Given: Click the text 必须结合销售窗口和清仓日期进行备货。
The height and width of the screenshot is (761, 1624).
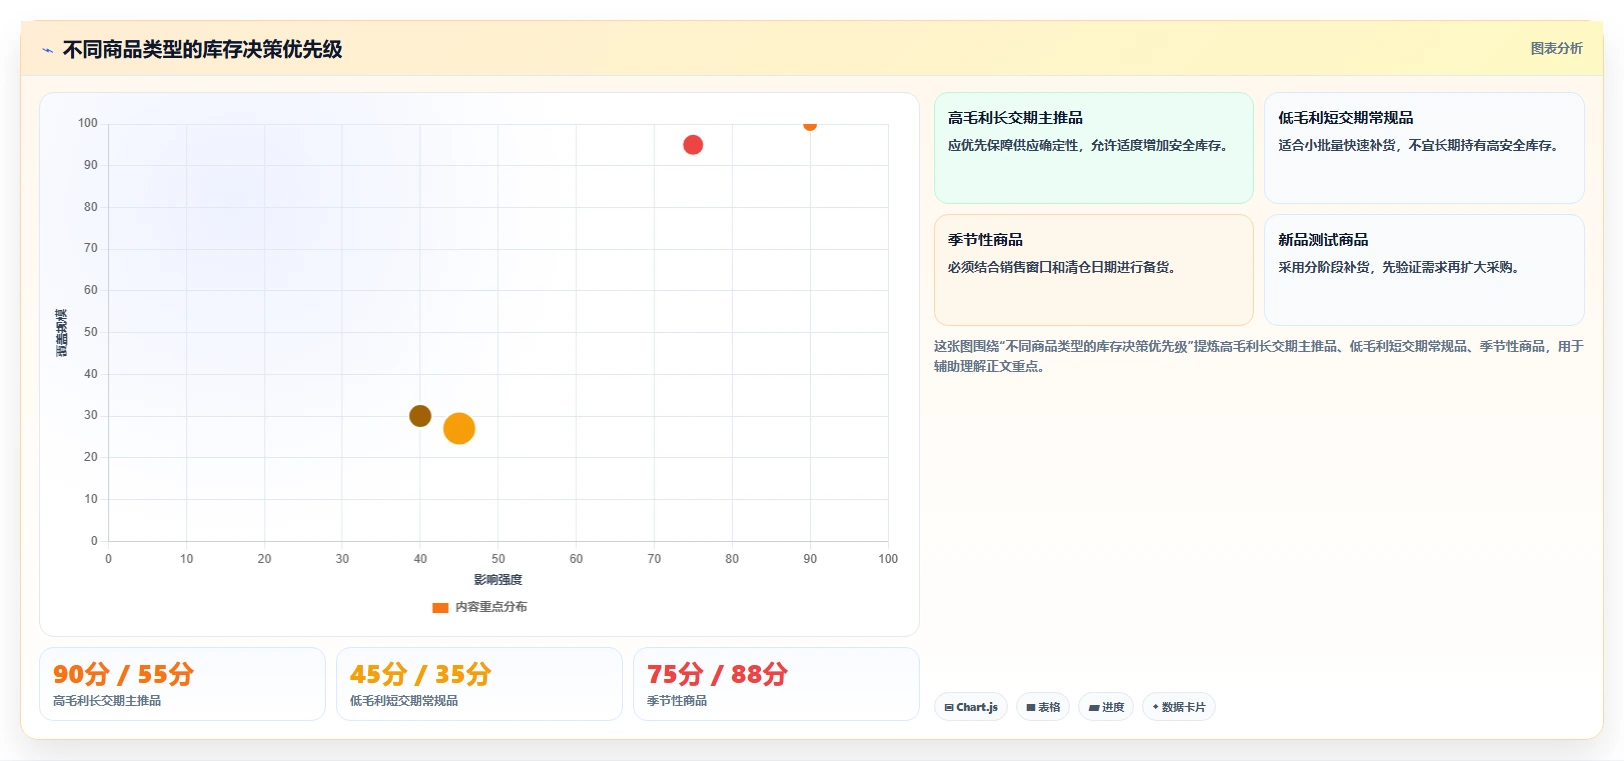Looking at the screenshot, I should 1064,267.
